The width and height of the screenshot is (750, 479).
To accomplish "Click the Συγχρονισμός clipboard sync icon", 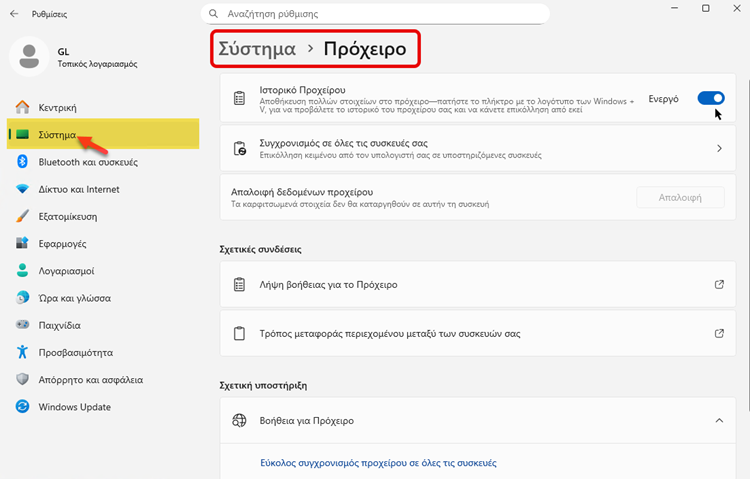I will pyautogui.click(x=239, y=148).
